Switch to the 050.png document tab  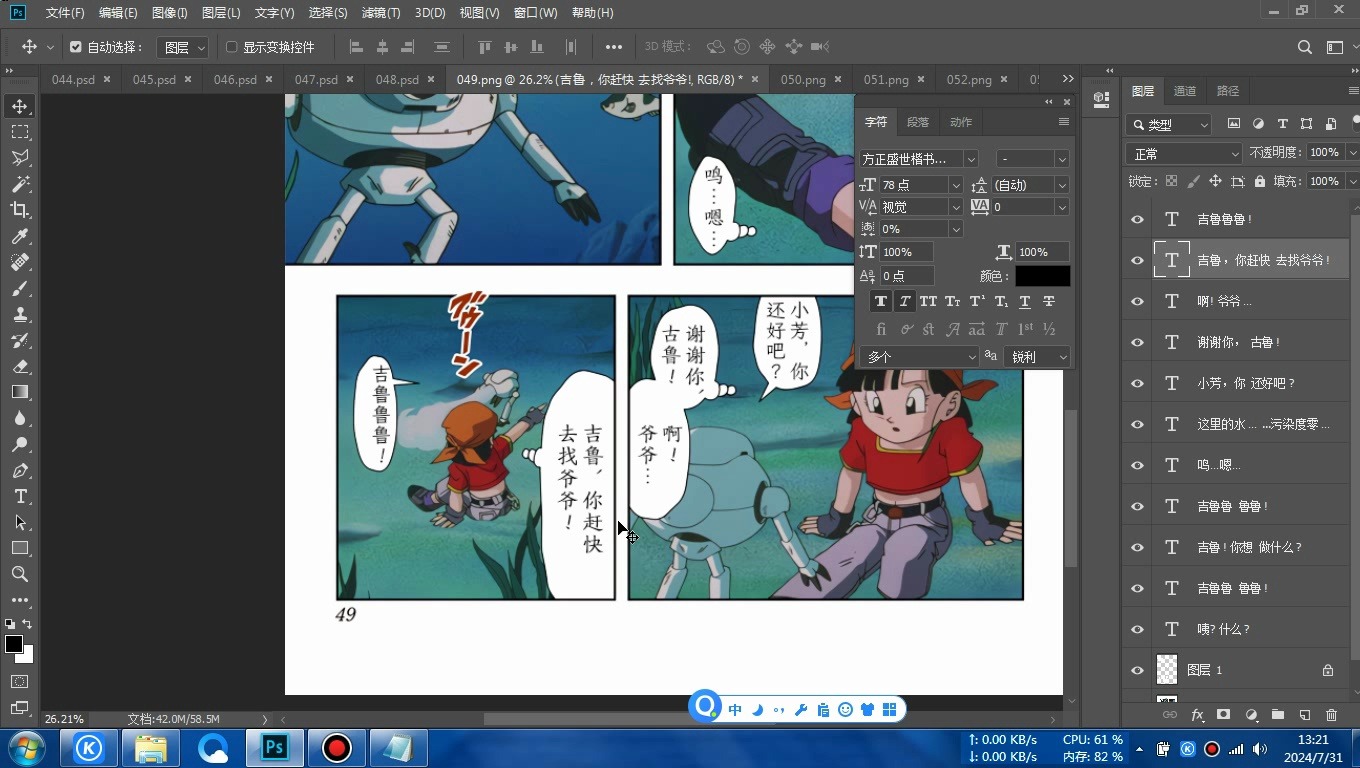(803, 79)
